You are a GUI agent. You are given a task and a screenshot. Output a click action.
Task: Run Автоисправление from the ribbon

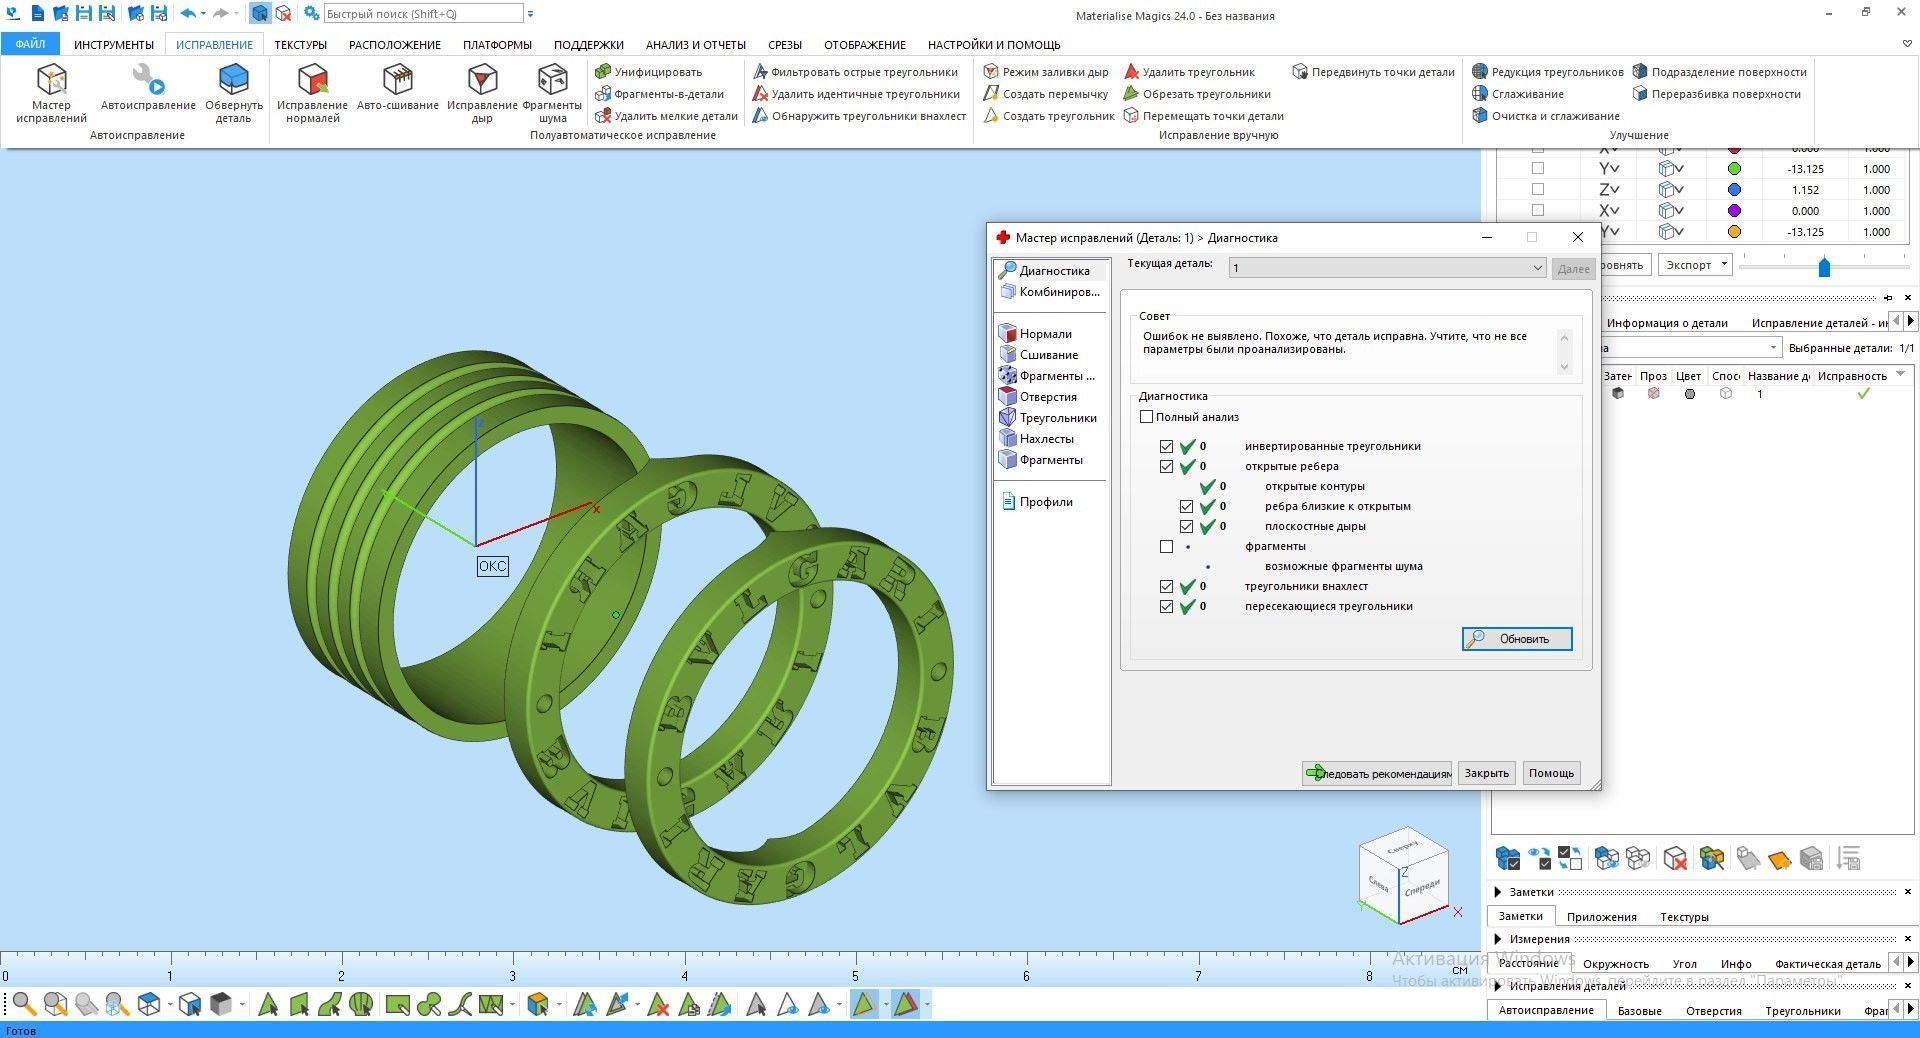[x=148, y=87]
